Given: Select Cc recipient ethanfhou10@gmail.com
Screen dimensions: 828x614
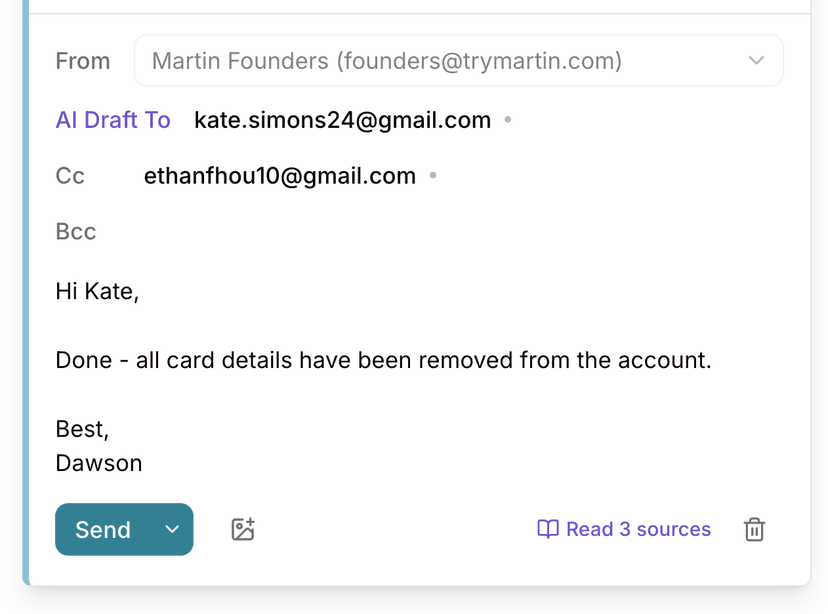Looking at the screenshot, I should 280,176.
